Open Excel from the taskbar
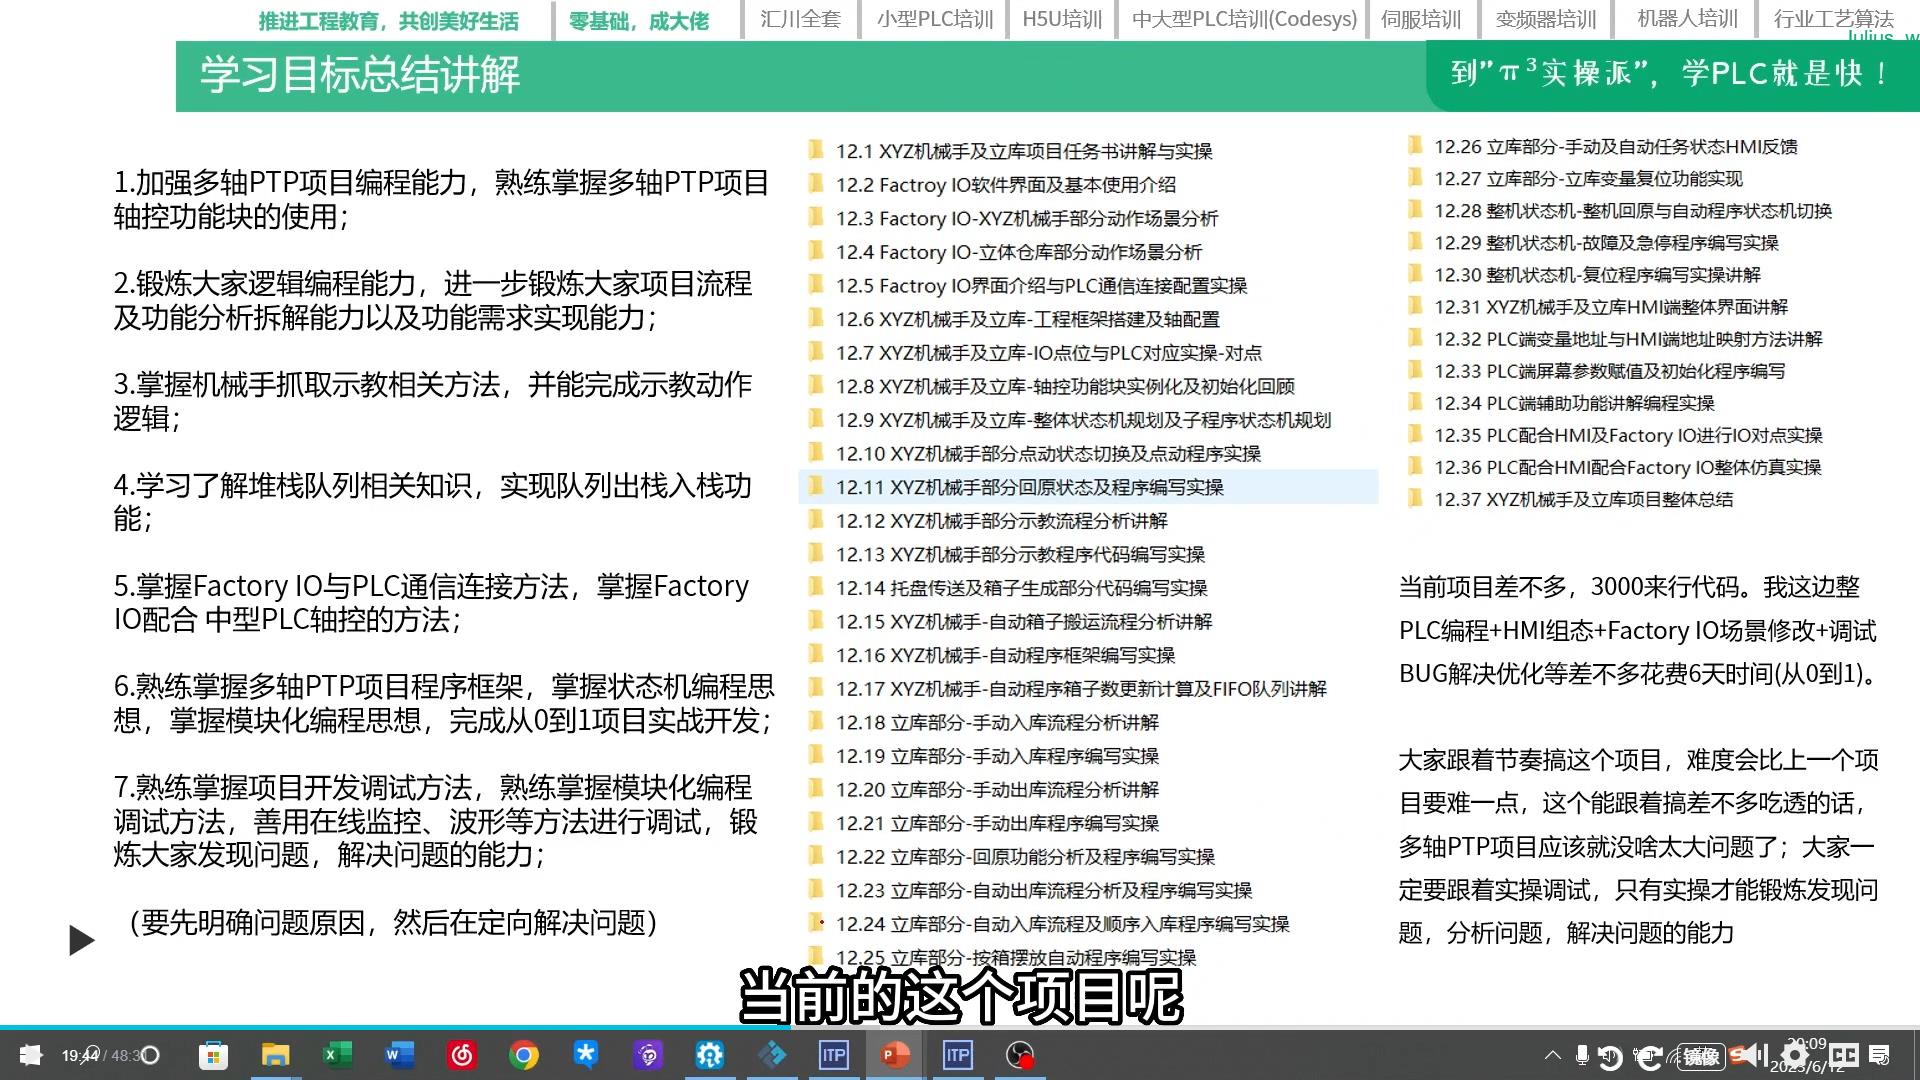1920x1080 pixels. click(337, 1055)
